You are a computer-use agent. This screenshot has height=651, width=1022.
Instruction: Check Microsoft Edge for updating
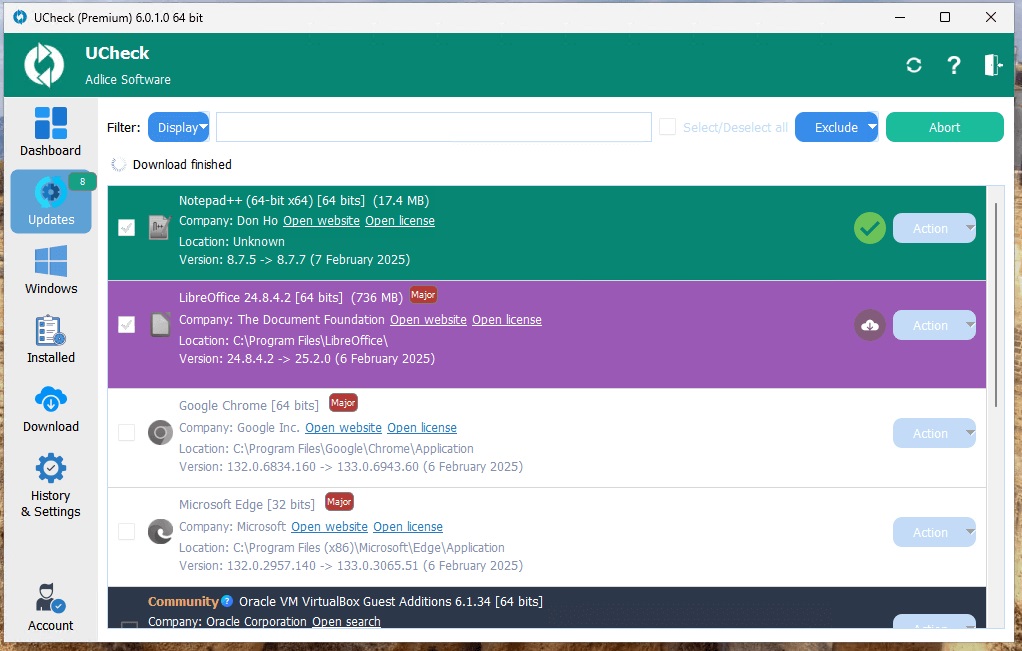[x=126, y=532]
